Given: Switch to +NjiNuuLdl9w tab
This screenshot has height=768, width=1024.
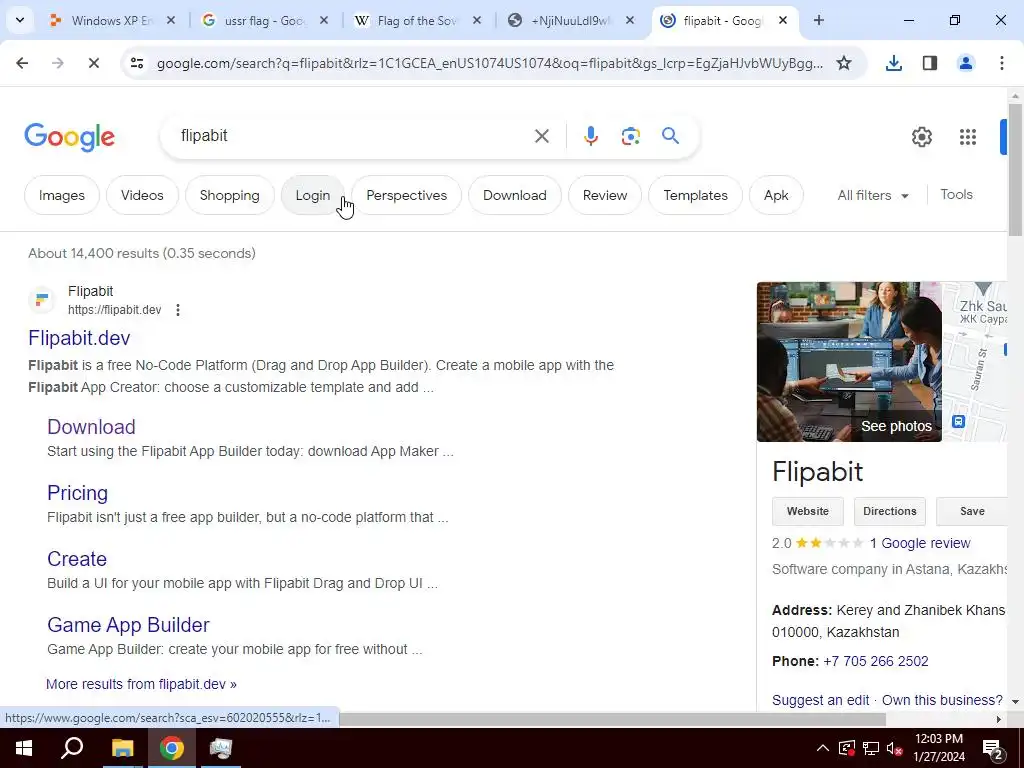Looking at the screenshot, I should click(x=569, y=20).
